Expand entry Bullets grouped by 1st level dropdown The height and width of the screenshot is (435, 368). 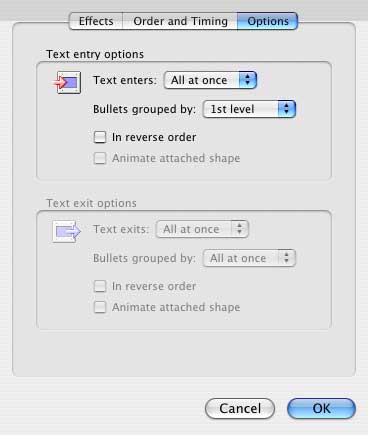tap(249, 109)
